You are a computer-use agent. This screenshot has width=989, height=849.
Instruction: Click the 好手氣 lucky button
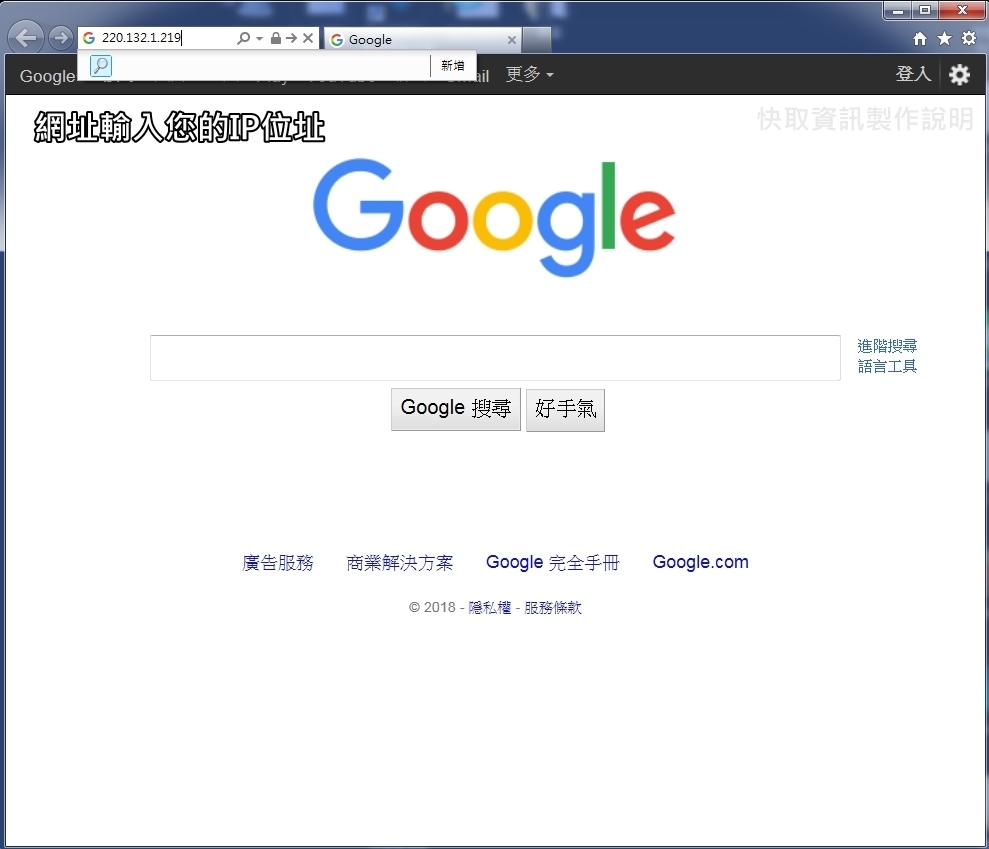[x=565, y=409]
